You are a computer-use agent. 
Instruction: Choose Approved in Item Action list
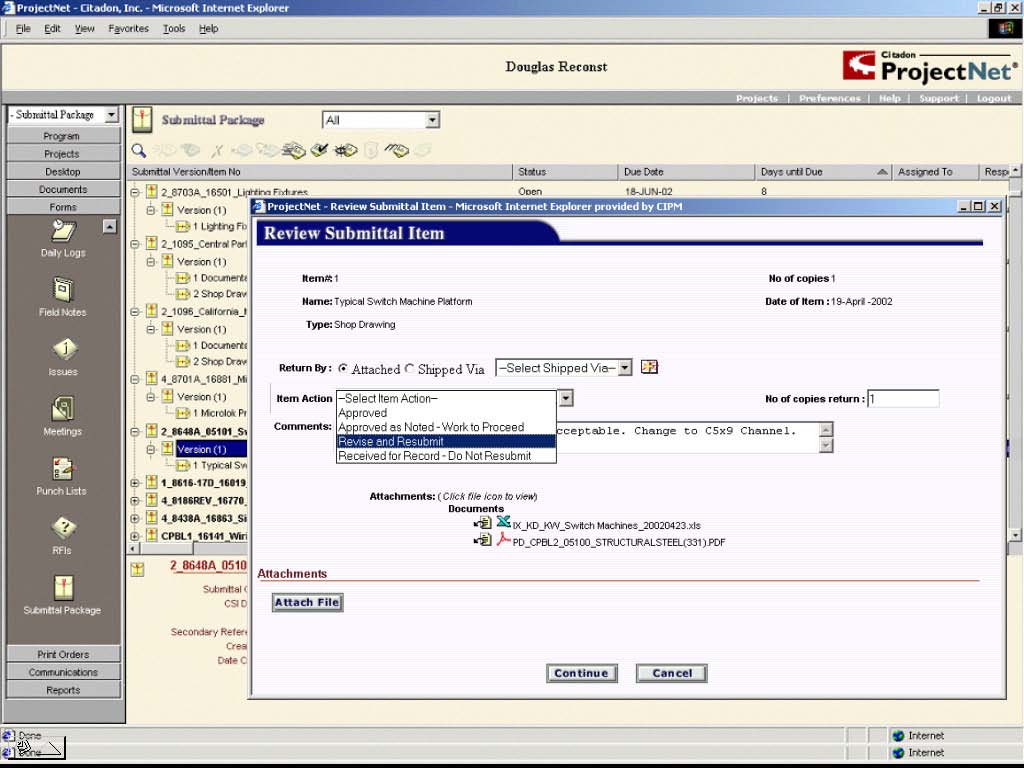click(x=446, y=413)
